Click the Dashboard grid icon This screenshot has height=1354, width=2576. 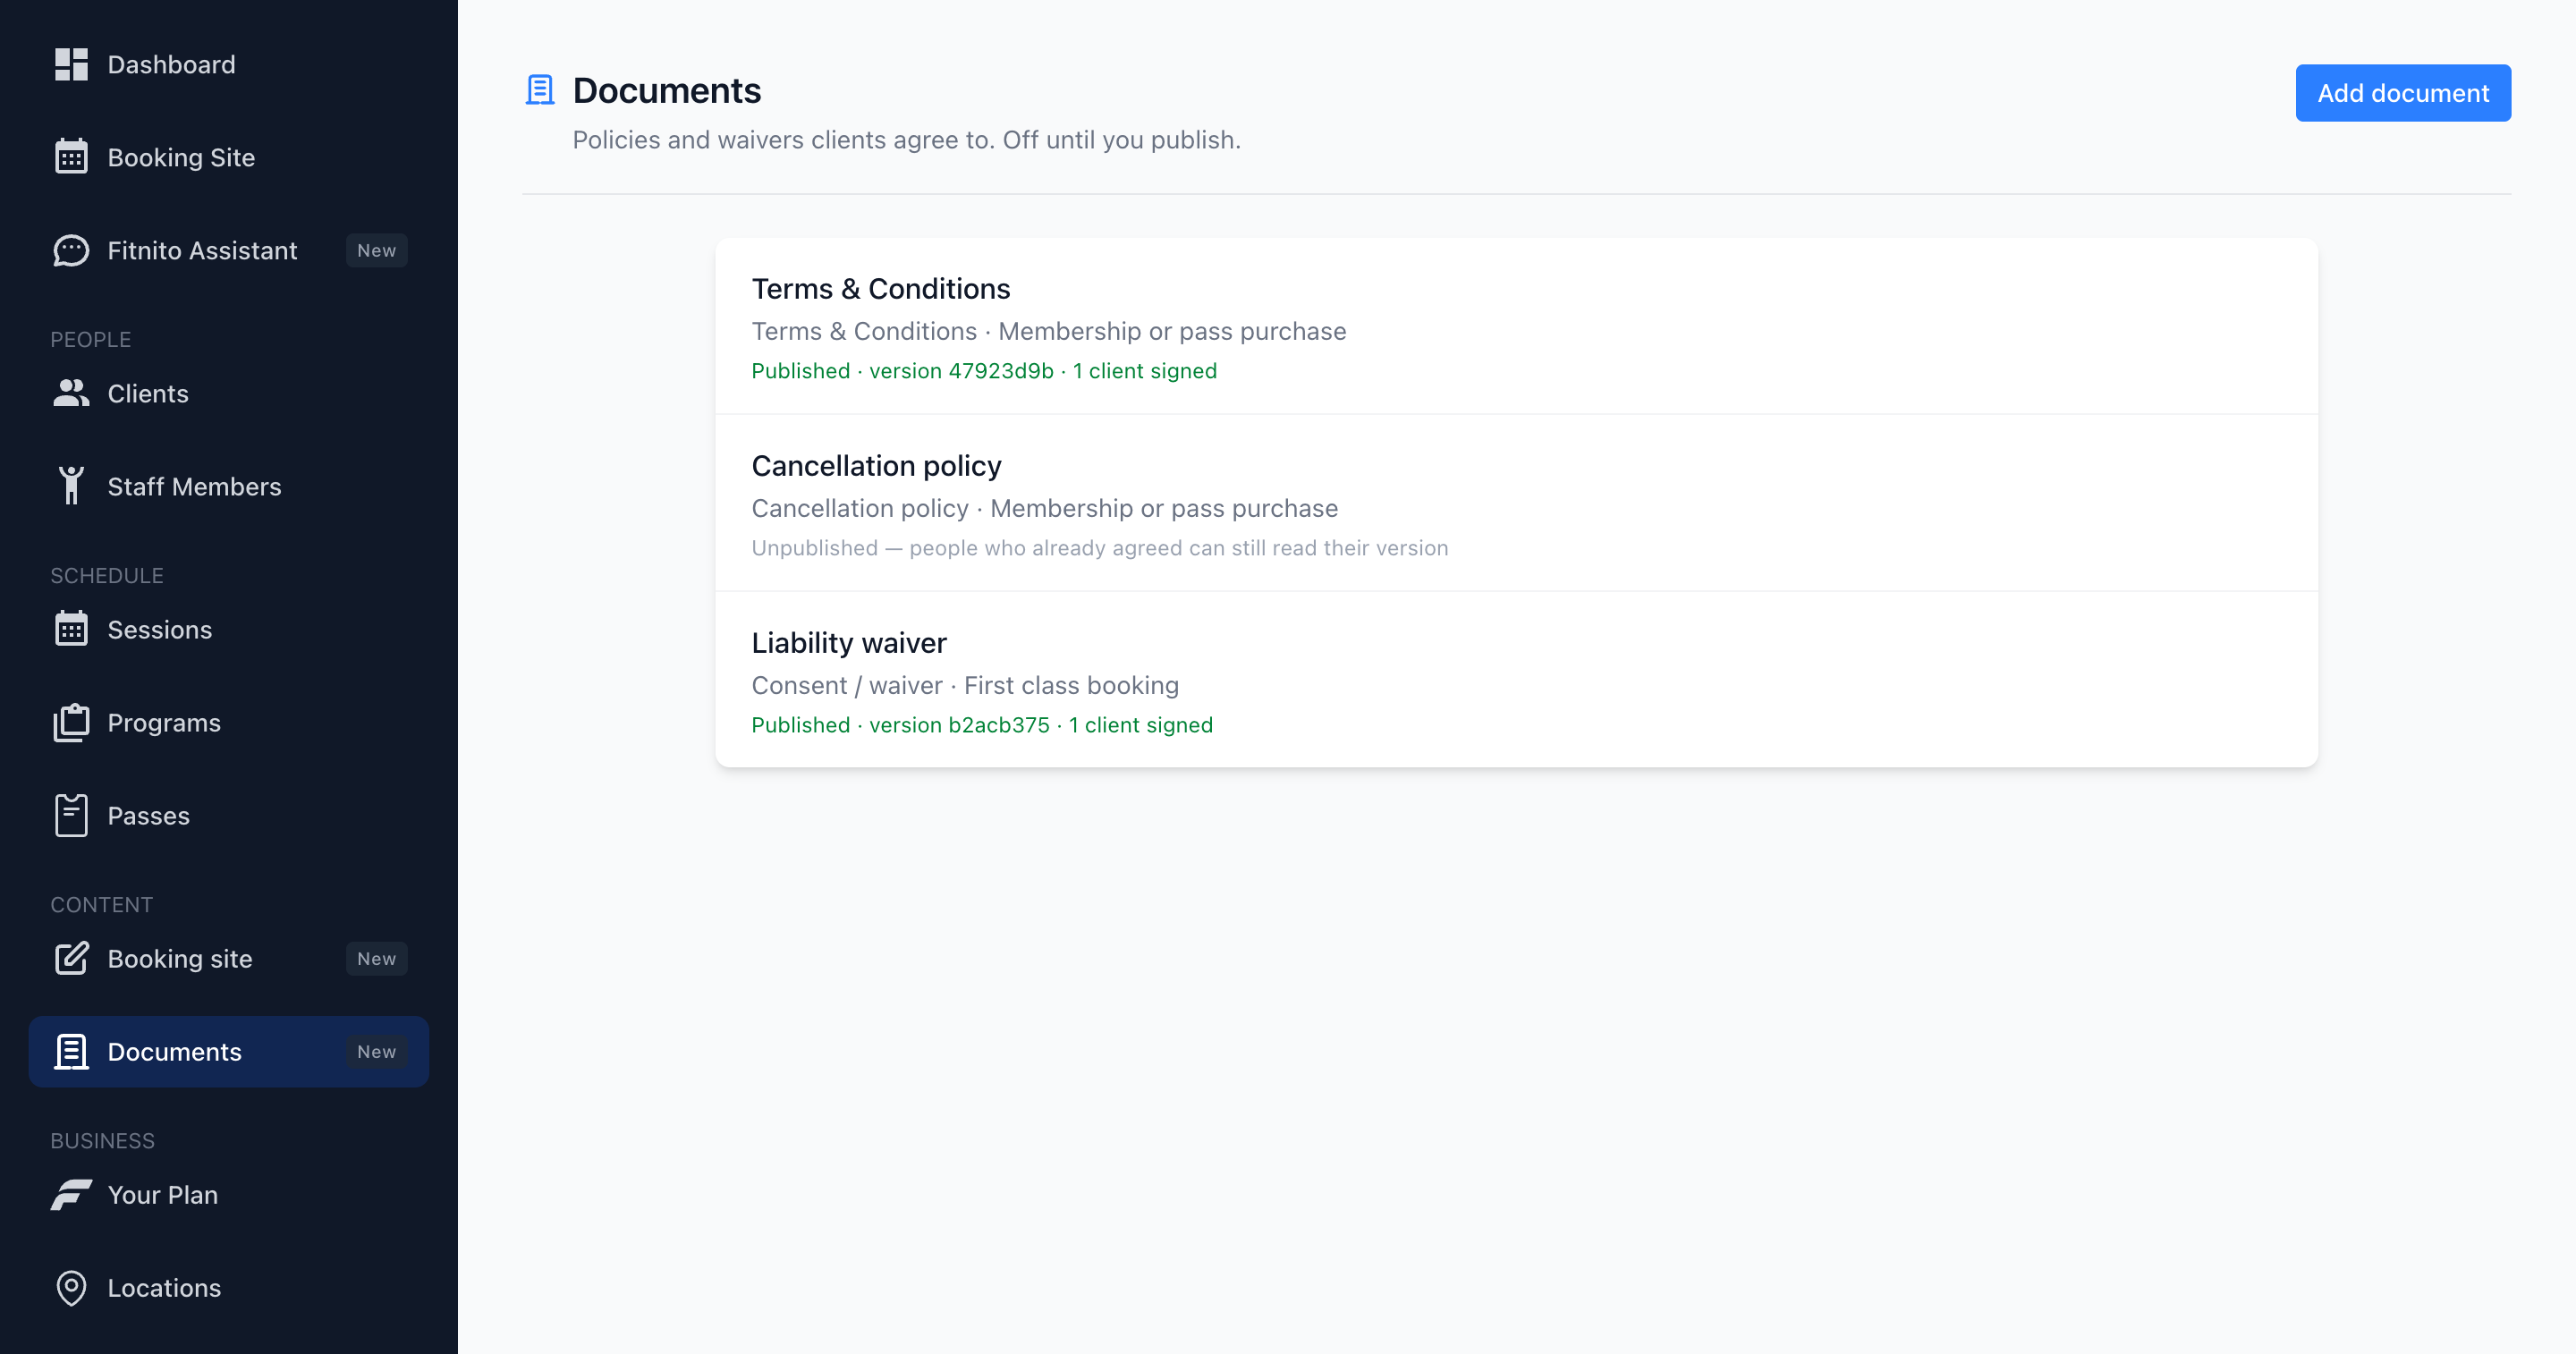pyautogui.click(x=71, y=65)
